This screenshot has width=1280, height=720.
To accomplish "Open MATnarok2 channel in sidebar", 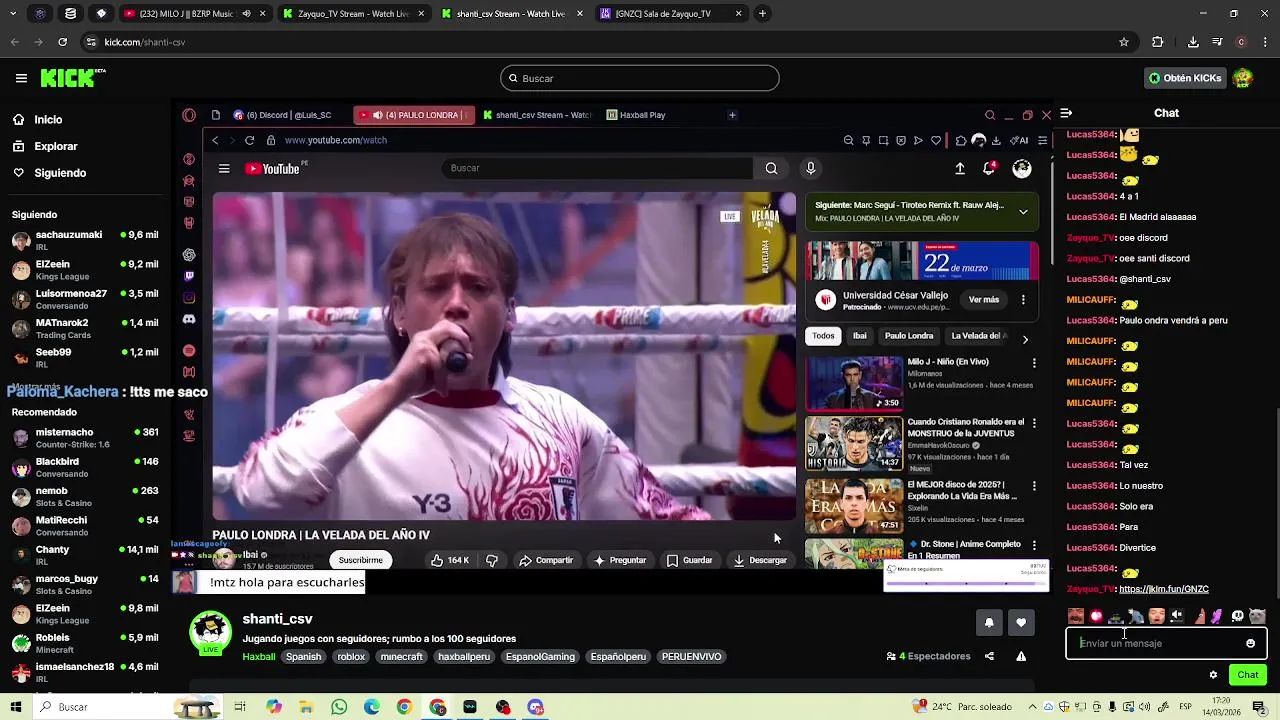I will pyautogui.click(x=85, y=328).
